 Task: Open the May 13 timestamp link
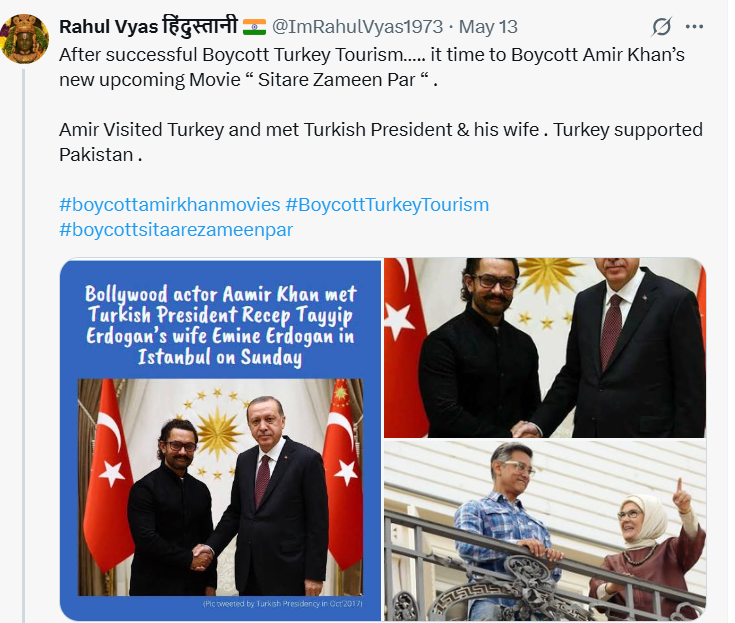488,27
